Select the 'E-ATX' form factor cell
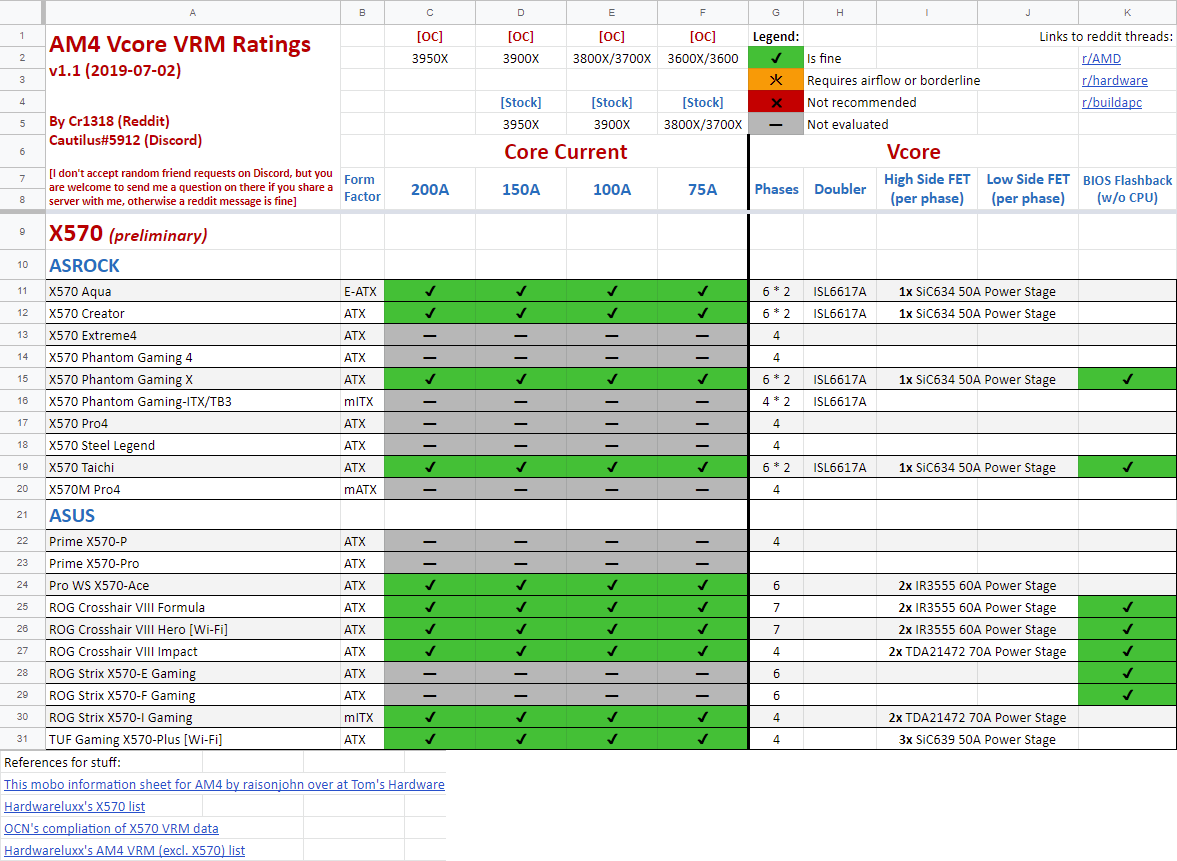 [x=363, y=291]
